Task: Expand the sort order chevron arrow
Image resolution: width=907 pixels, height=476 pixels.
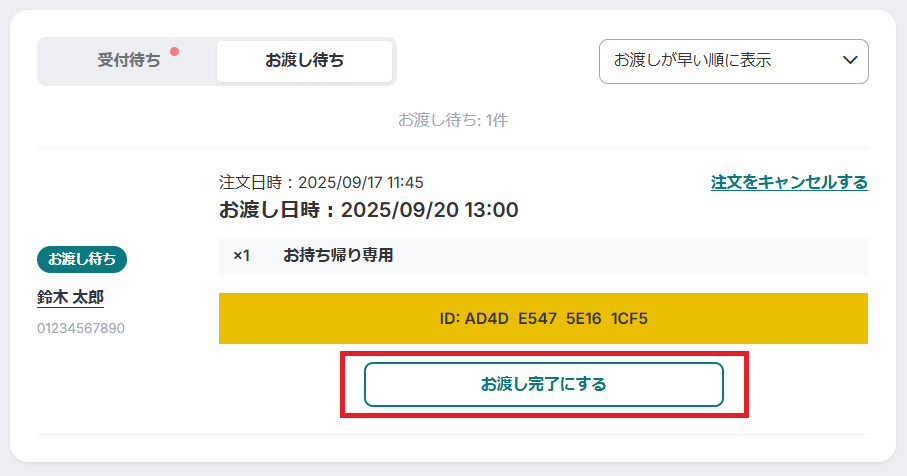Action: click(850, 60)
